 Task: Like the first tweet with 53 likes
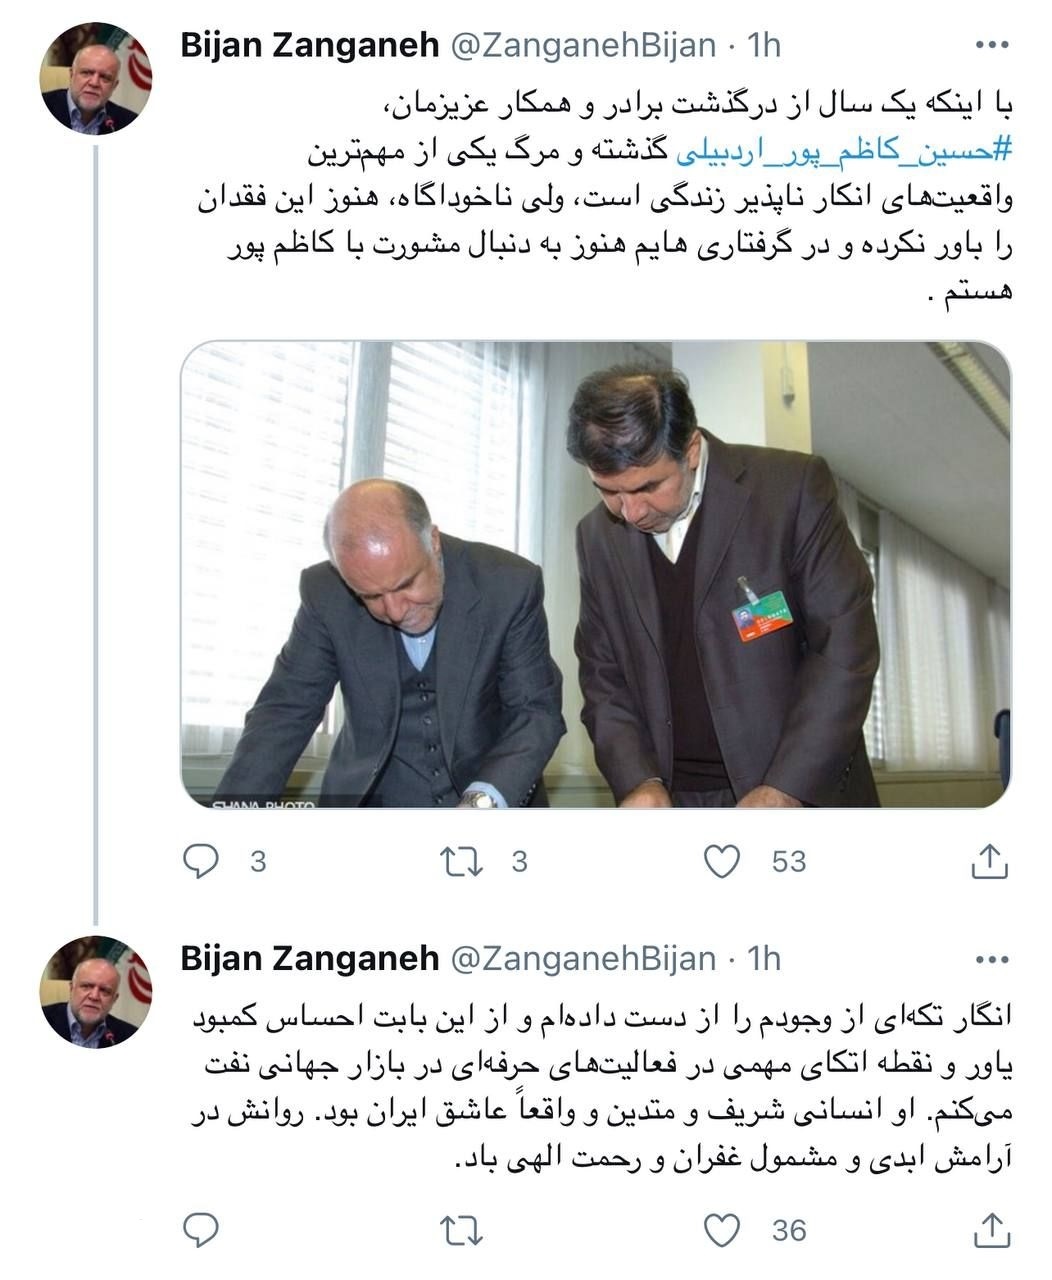click(722, 861)
